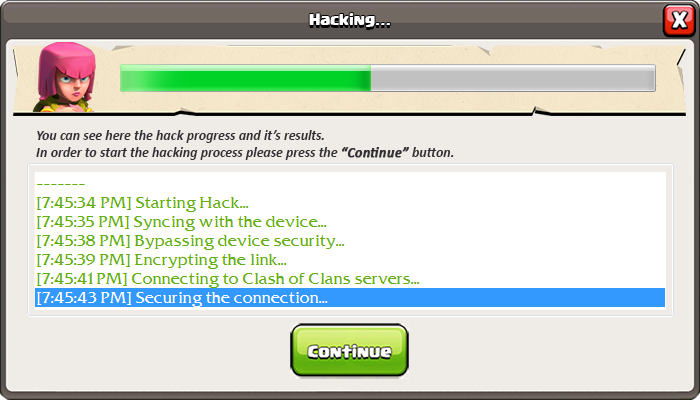Image resolution: width=700 pixels, height=400 pixels.
Task: Click the word "results" in the instruction text
Action: click(305, 135)
